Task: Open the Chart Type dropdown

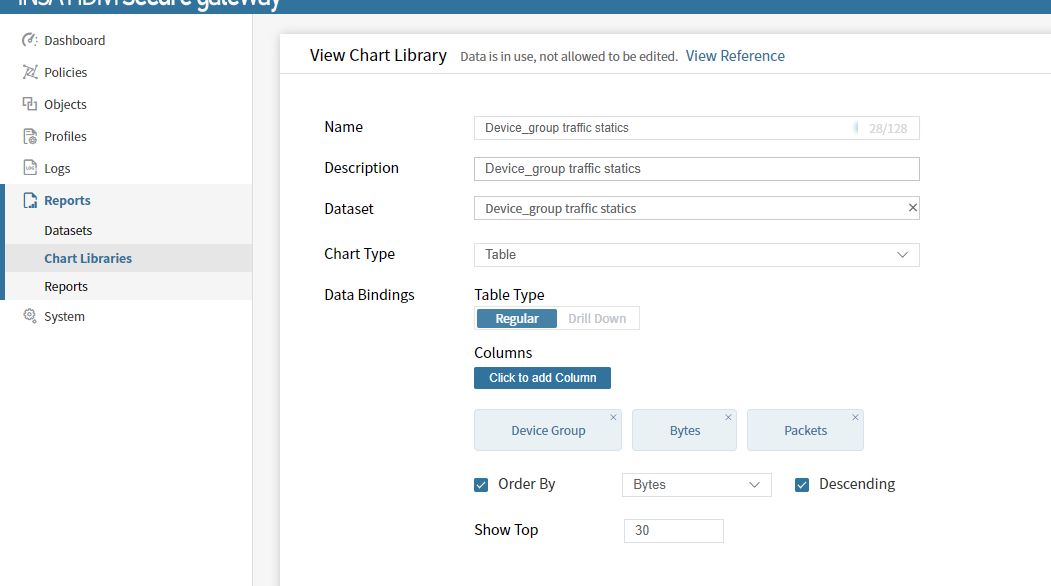Action: [696, 255]
